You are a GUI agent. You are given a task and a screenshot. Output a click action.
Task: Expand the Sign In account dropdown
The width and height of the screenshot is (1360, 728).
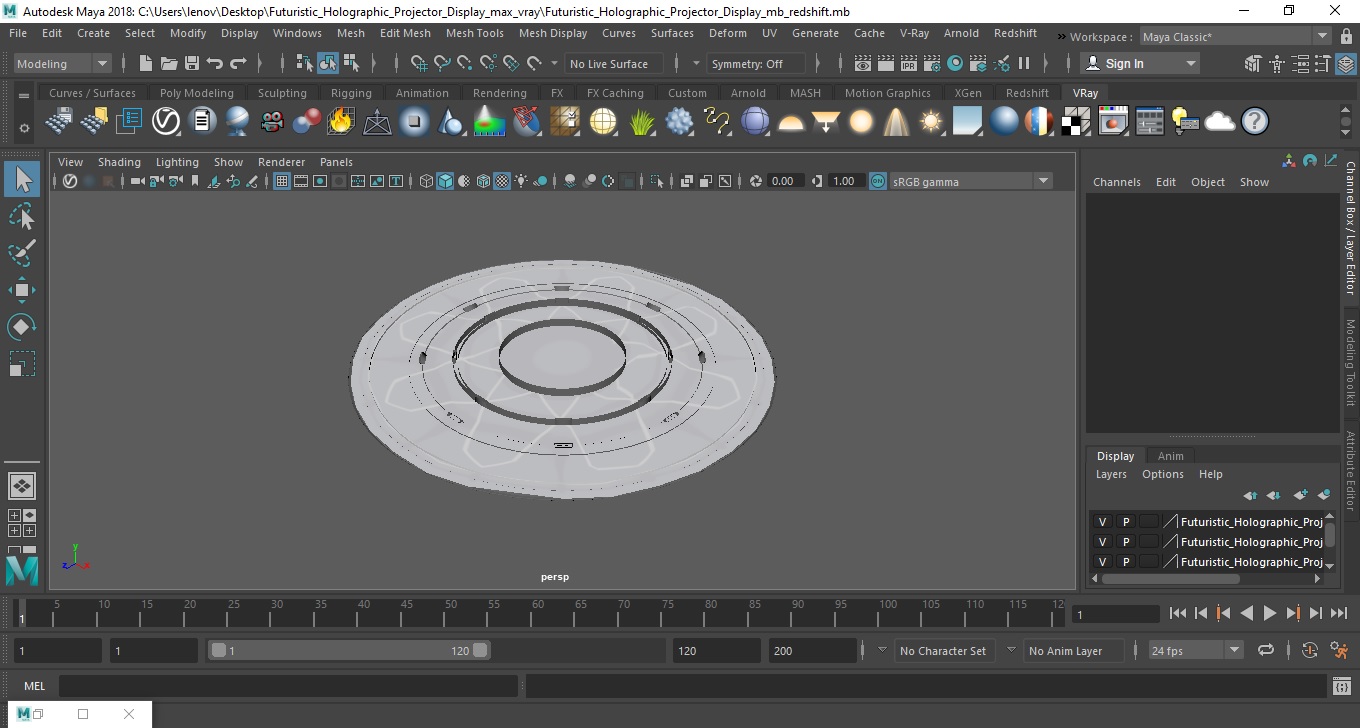click(x=1140, y=63)
